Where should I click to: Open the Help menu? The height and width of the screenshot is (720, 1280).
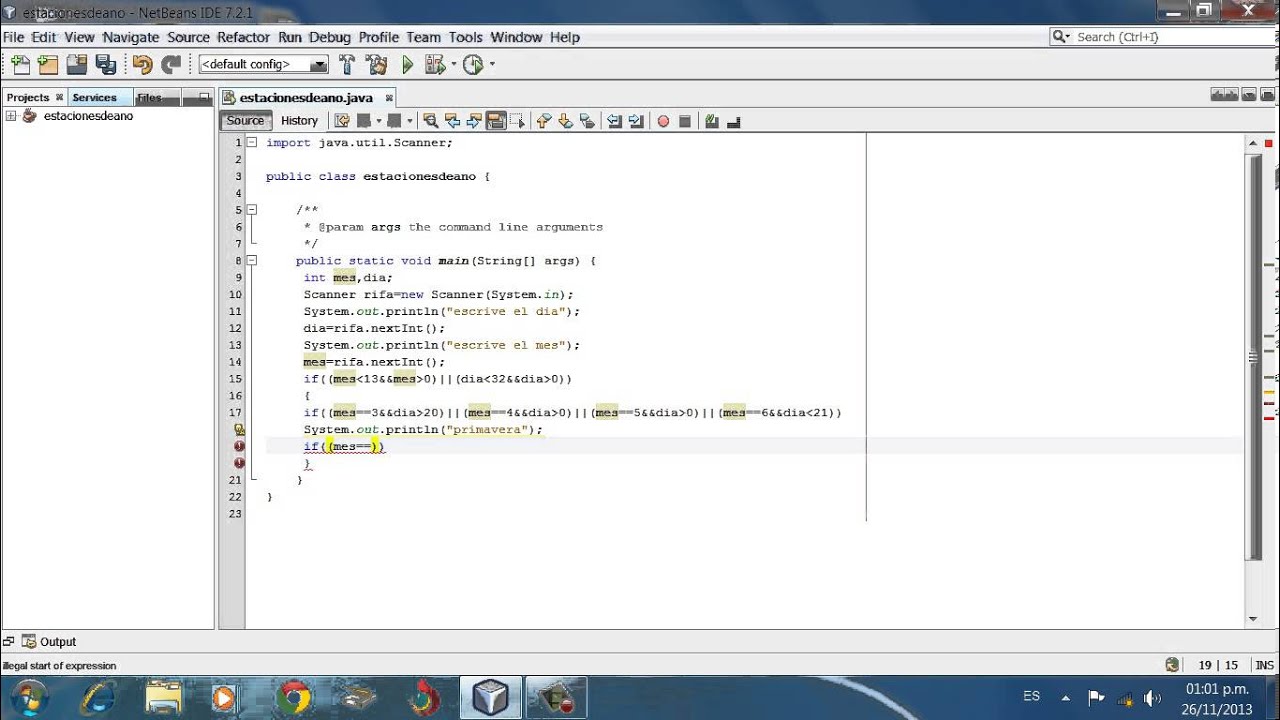(x=565, y=37)
